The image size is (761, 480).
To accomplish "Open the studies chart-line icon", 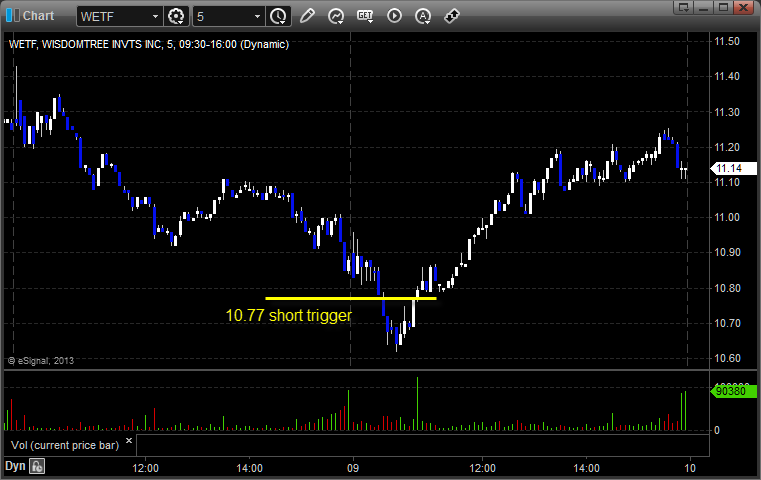I will pos(336,16).
